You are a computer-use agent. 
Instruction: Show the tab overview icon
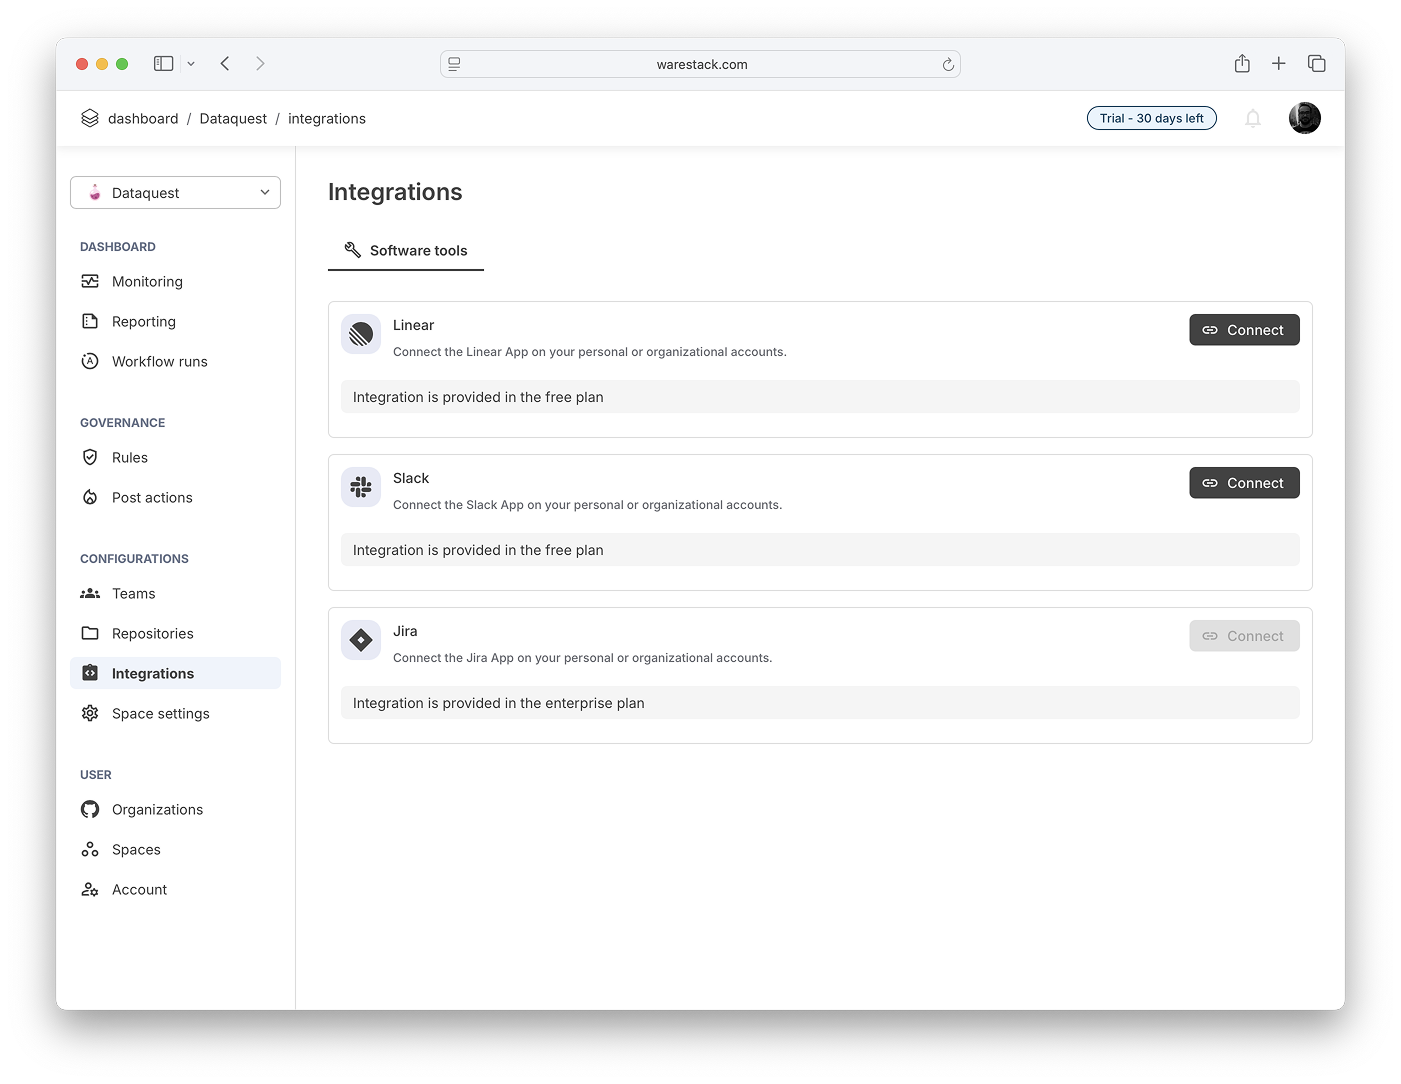(1316, 64)
